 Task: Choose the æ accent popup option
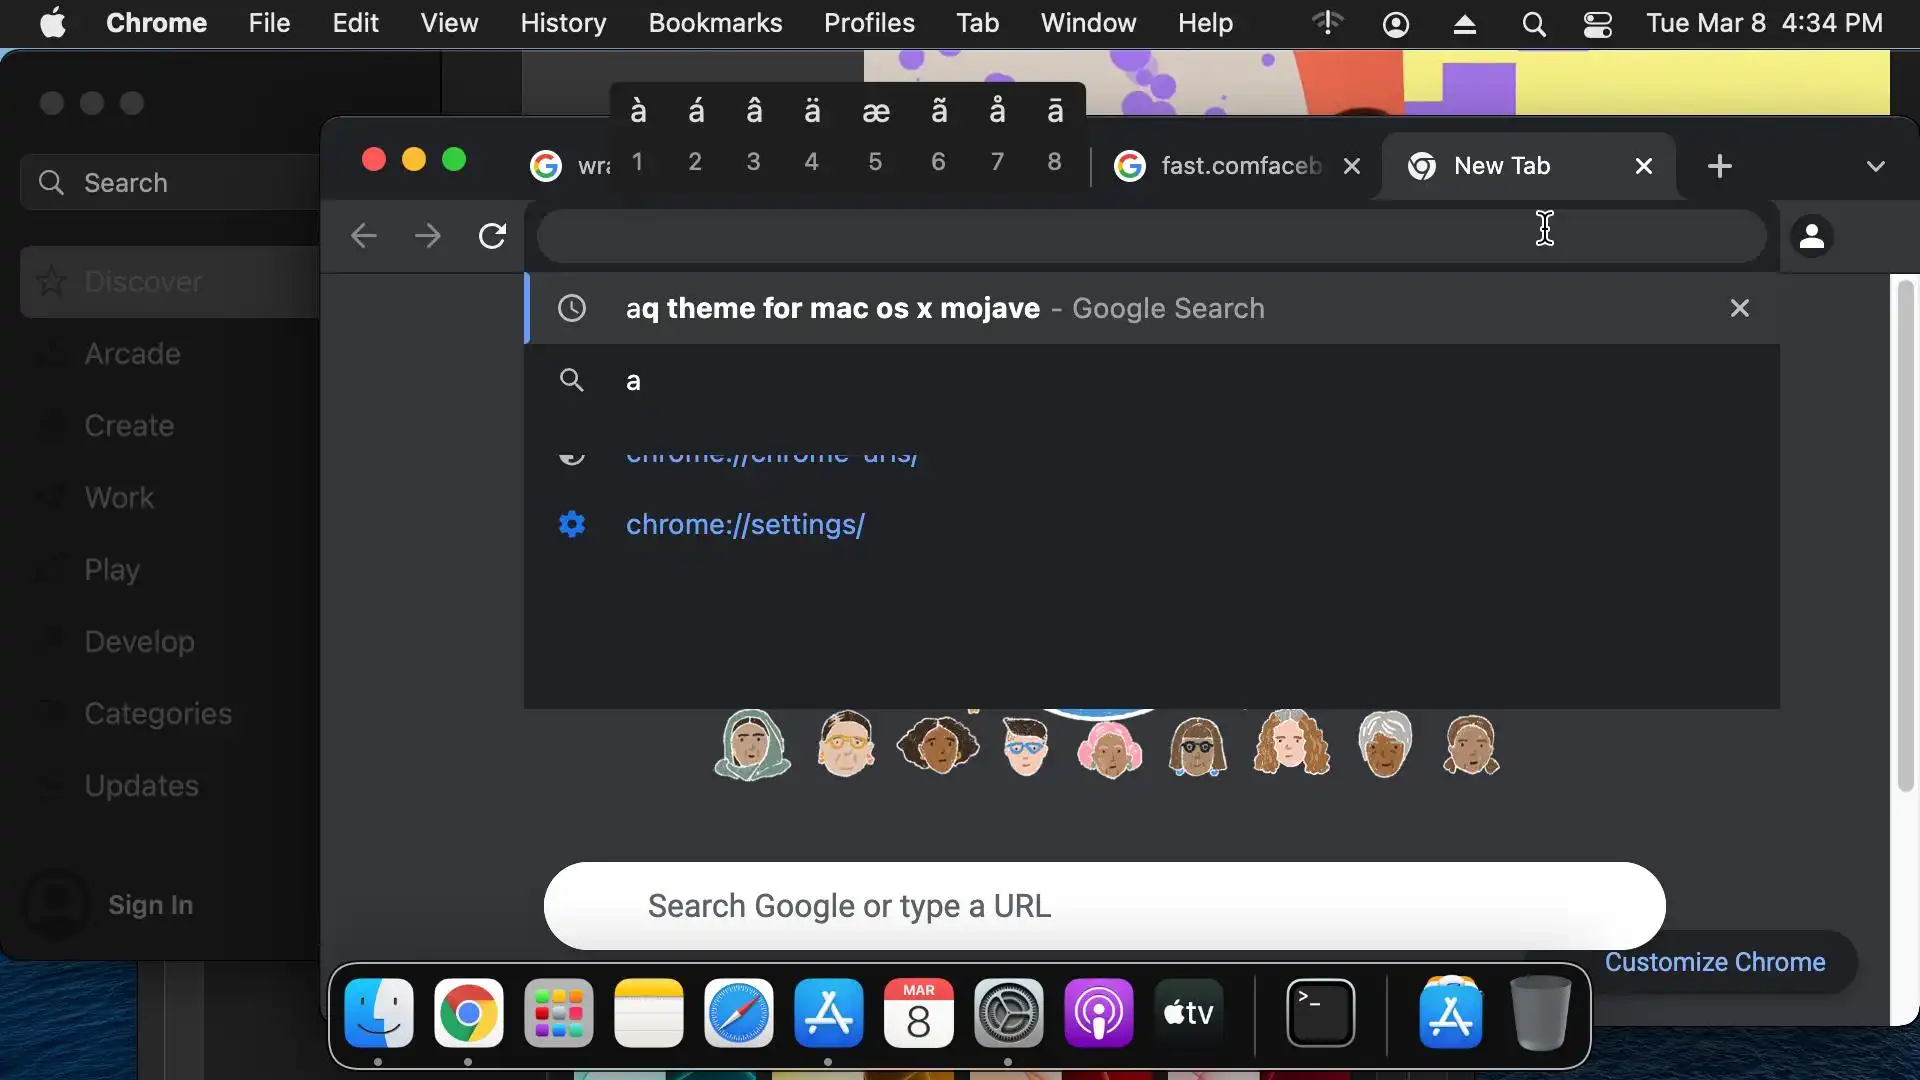pos(875,112)
